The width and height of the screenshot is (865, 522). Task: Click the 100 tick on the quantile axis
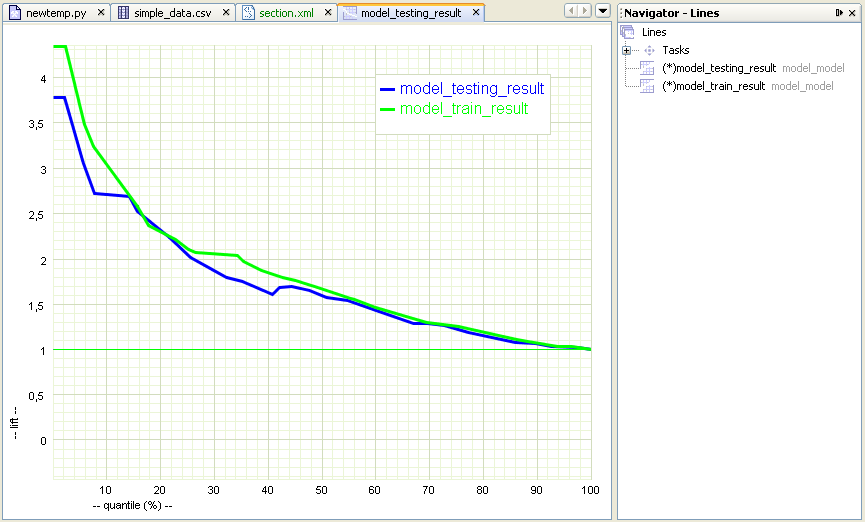[x=590, y=490]
